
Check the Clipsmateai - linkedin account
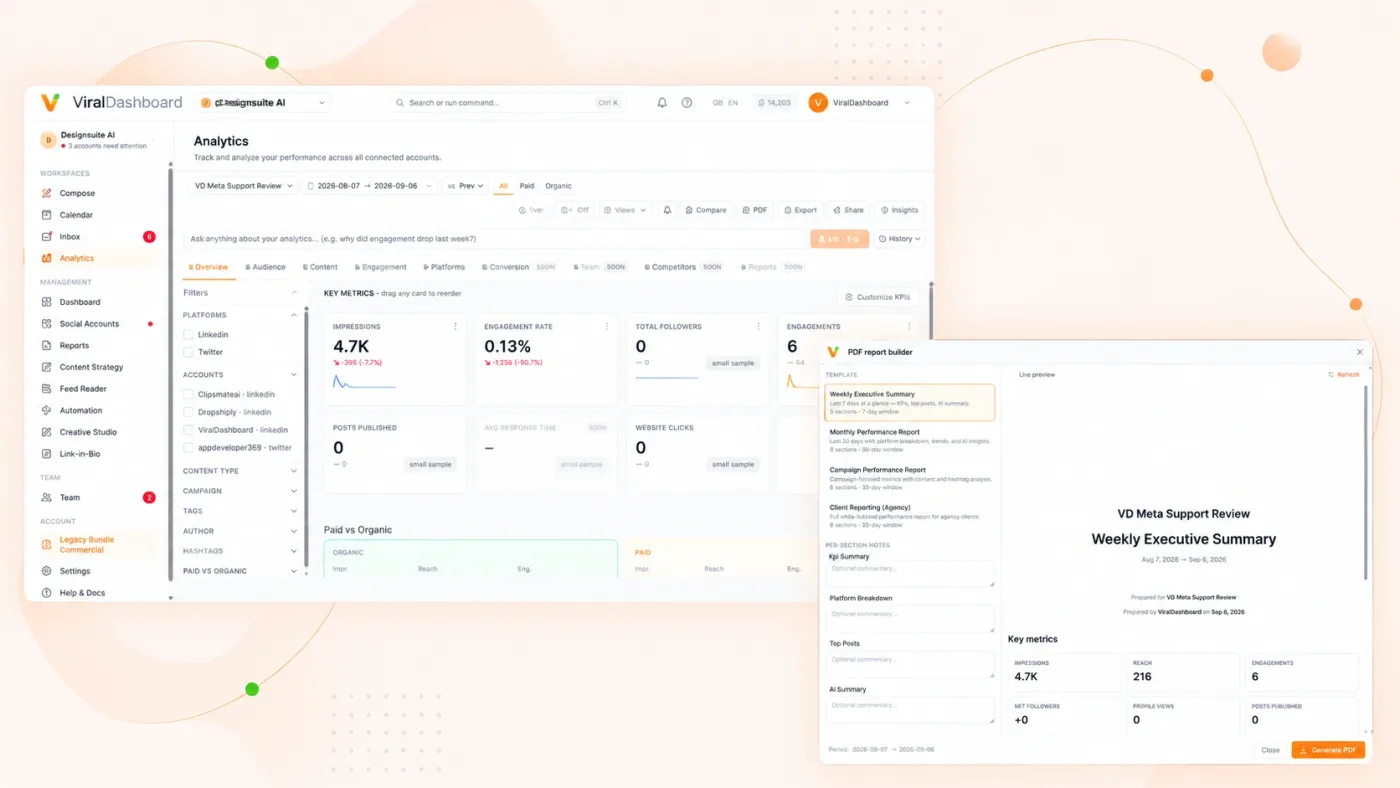(x=188, y=394)
